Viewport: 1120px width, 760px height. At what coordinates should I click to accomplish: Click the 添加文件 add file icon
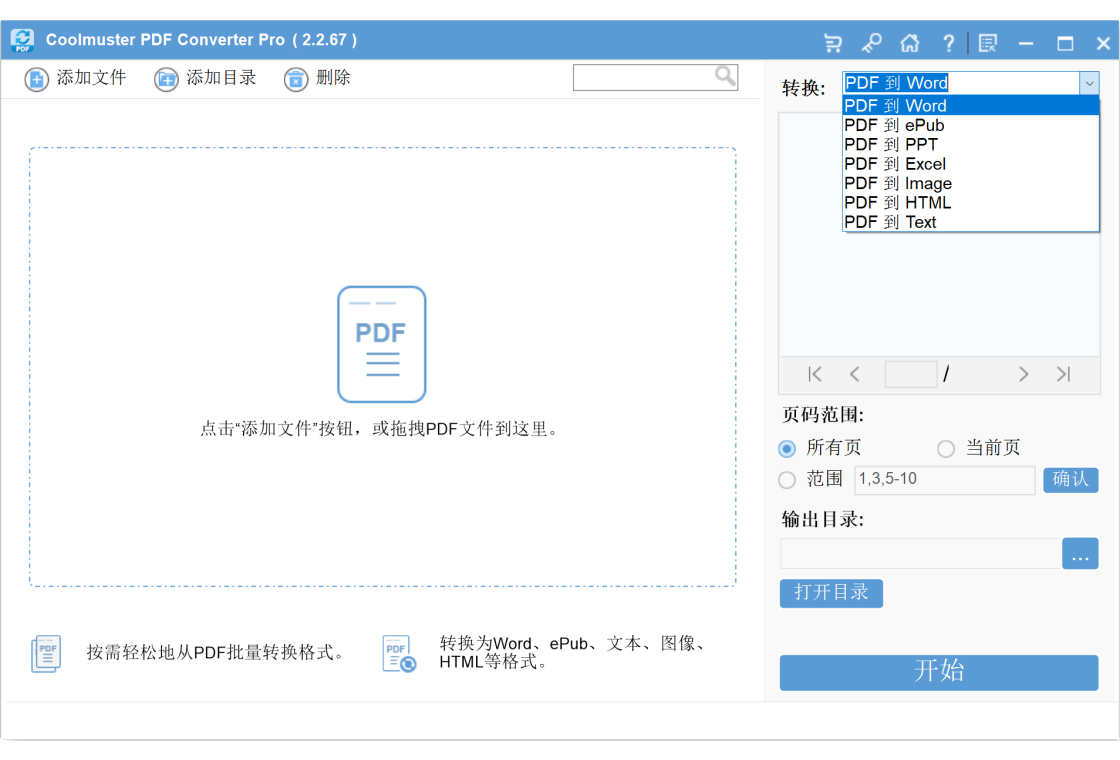pyautogui.click(x=36, y=79)
